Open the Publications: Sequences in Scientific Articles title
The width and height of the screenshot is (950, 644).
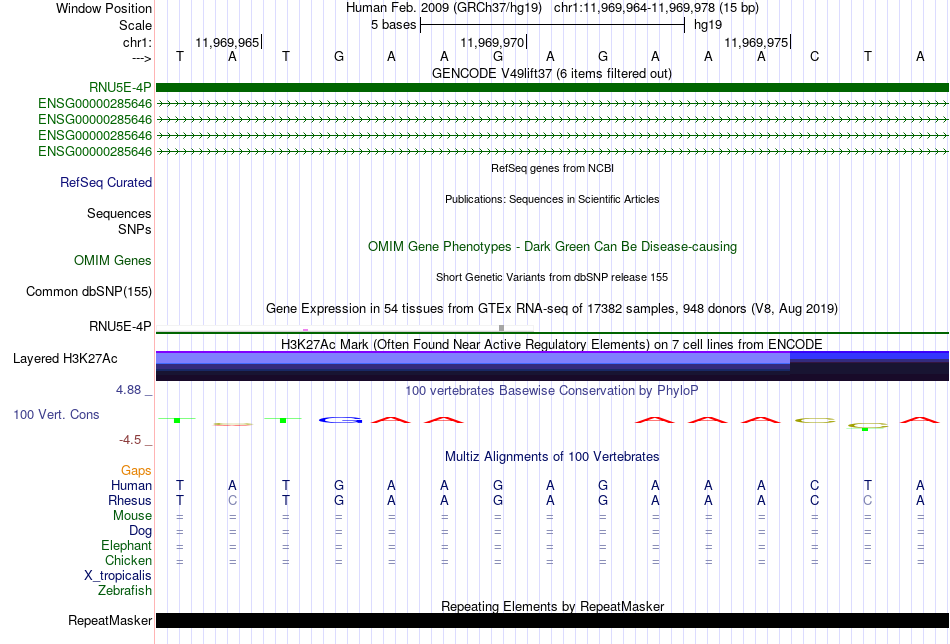[x=552, y=199]
